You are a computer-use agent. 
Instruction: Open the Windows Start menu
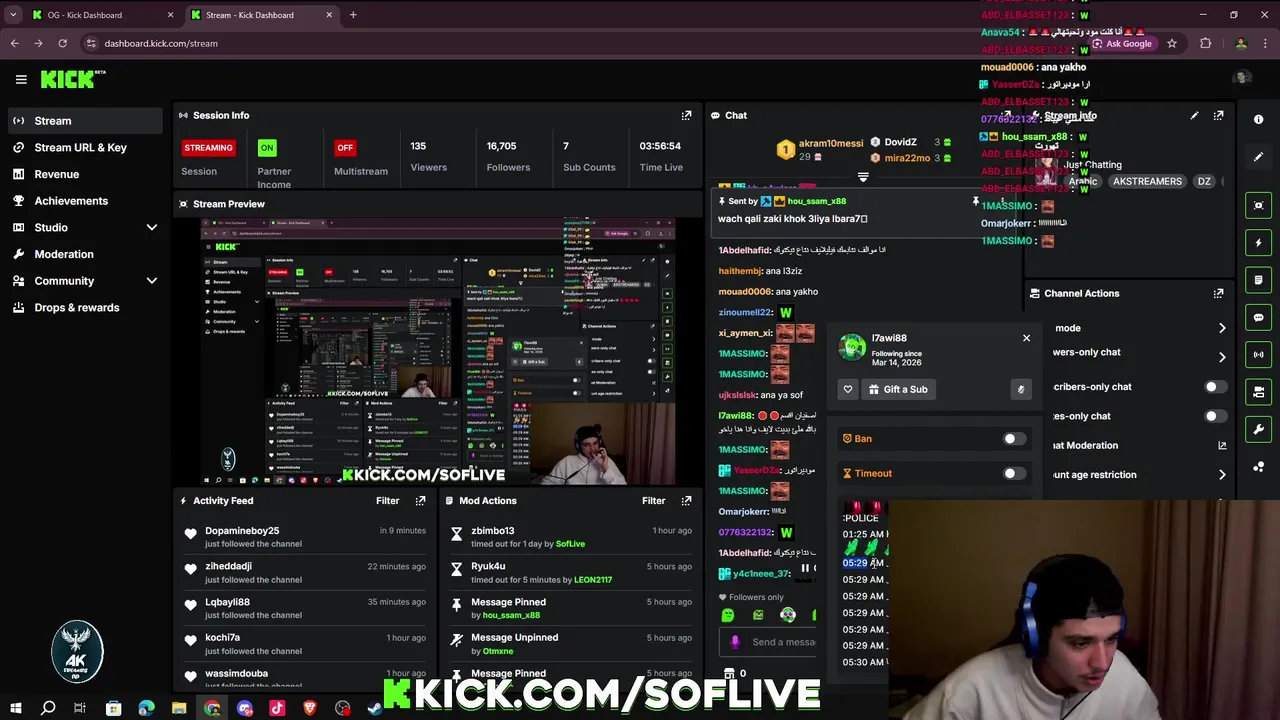click(15, 708)
